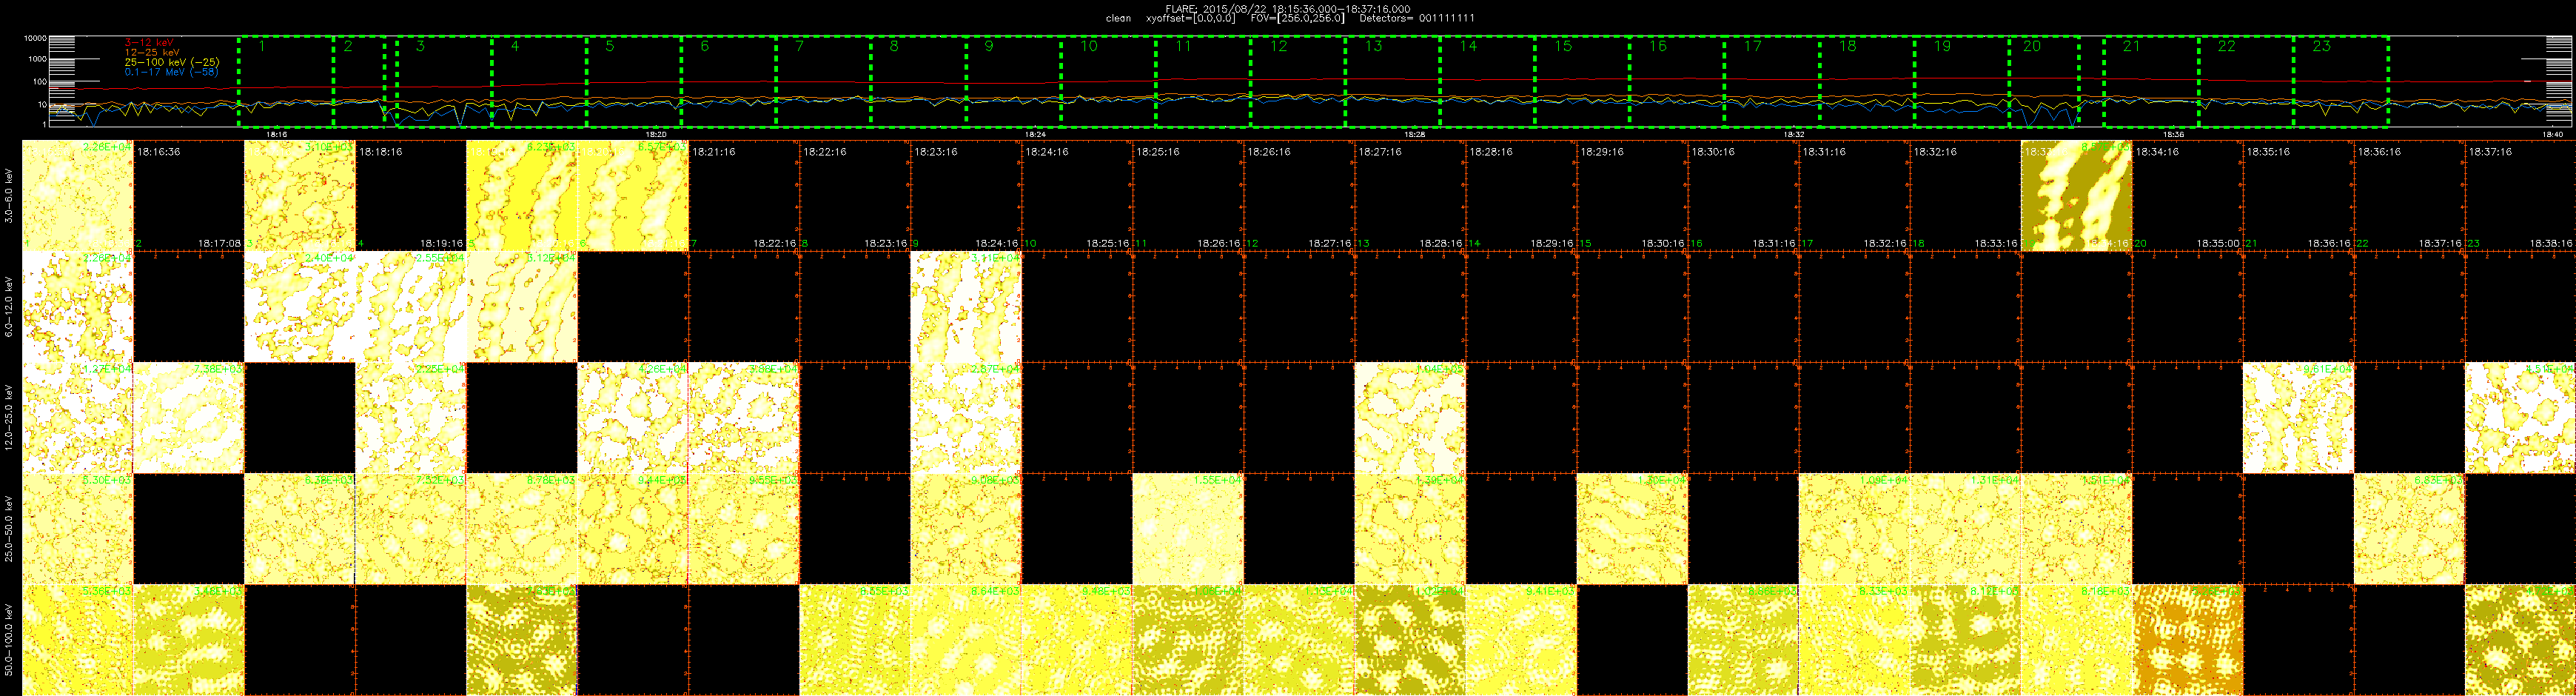Open the 3.0-6.0 keV image in panel 6
Screen dimensions: 2576x696
click(633, 196)
